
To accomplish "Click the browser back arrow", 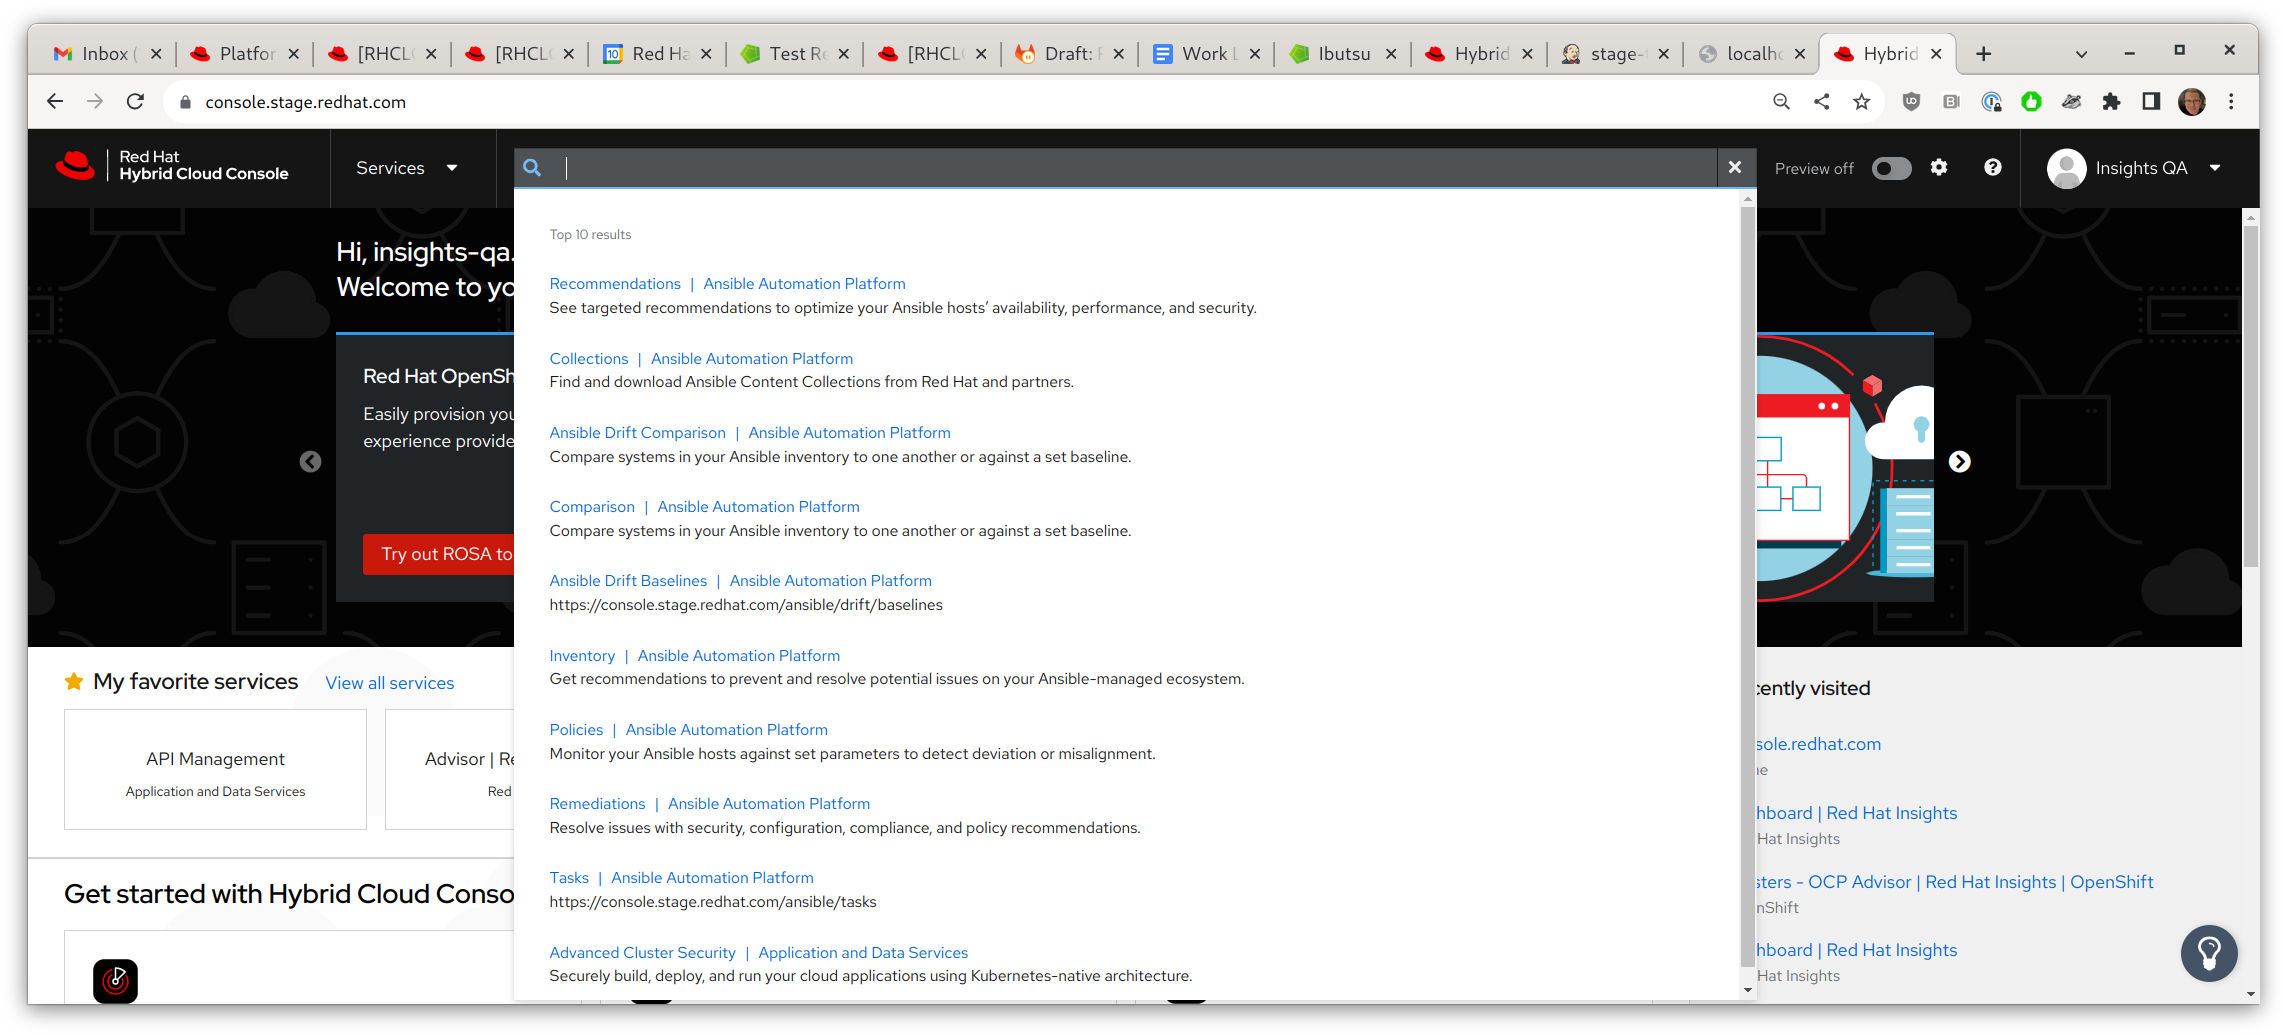I will click(x=55, y=101).
